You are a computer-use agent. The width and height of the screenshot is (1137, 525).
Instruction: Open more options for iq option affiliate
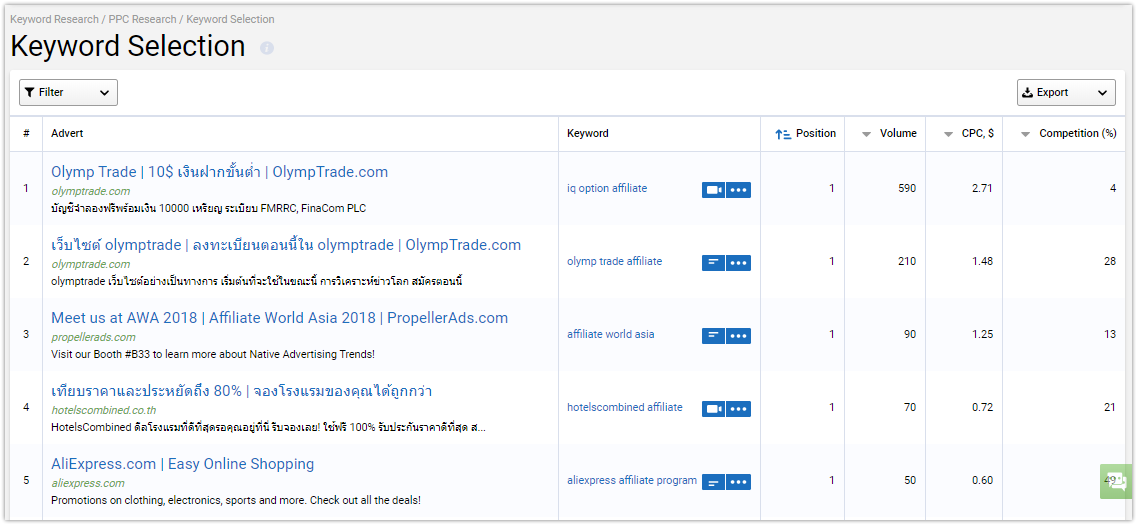pos(738,190)
